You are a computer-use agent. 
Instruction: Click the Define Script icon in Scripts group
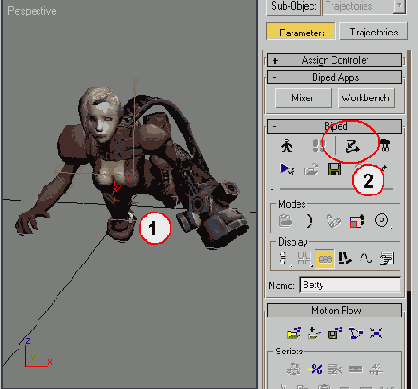coord(294,369)
